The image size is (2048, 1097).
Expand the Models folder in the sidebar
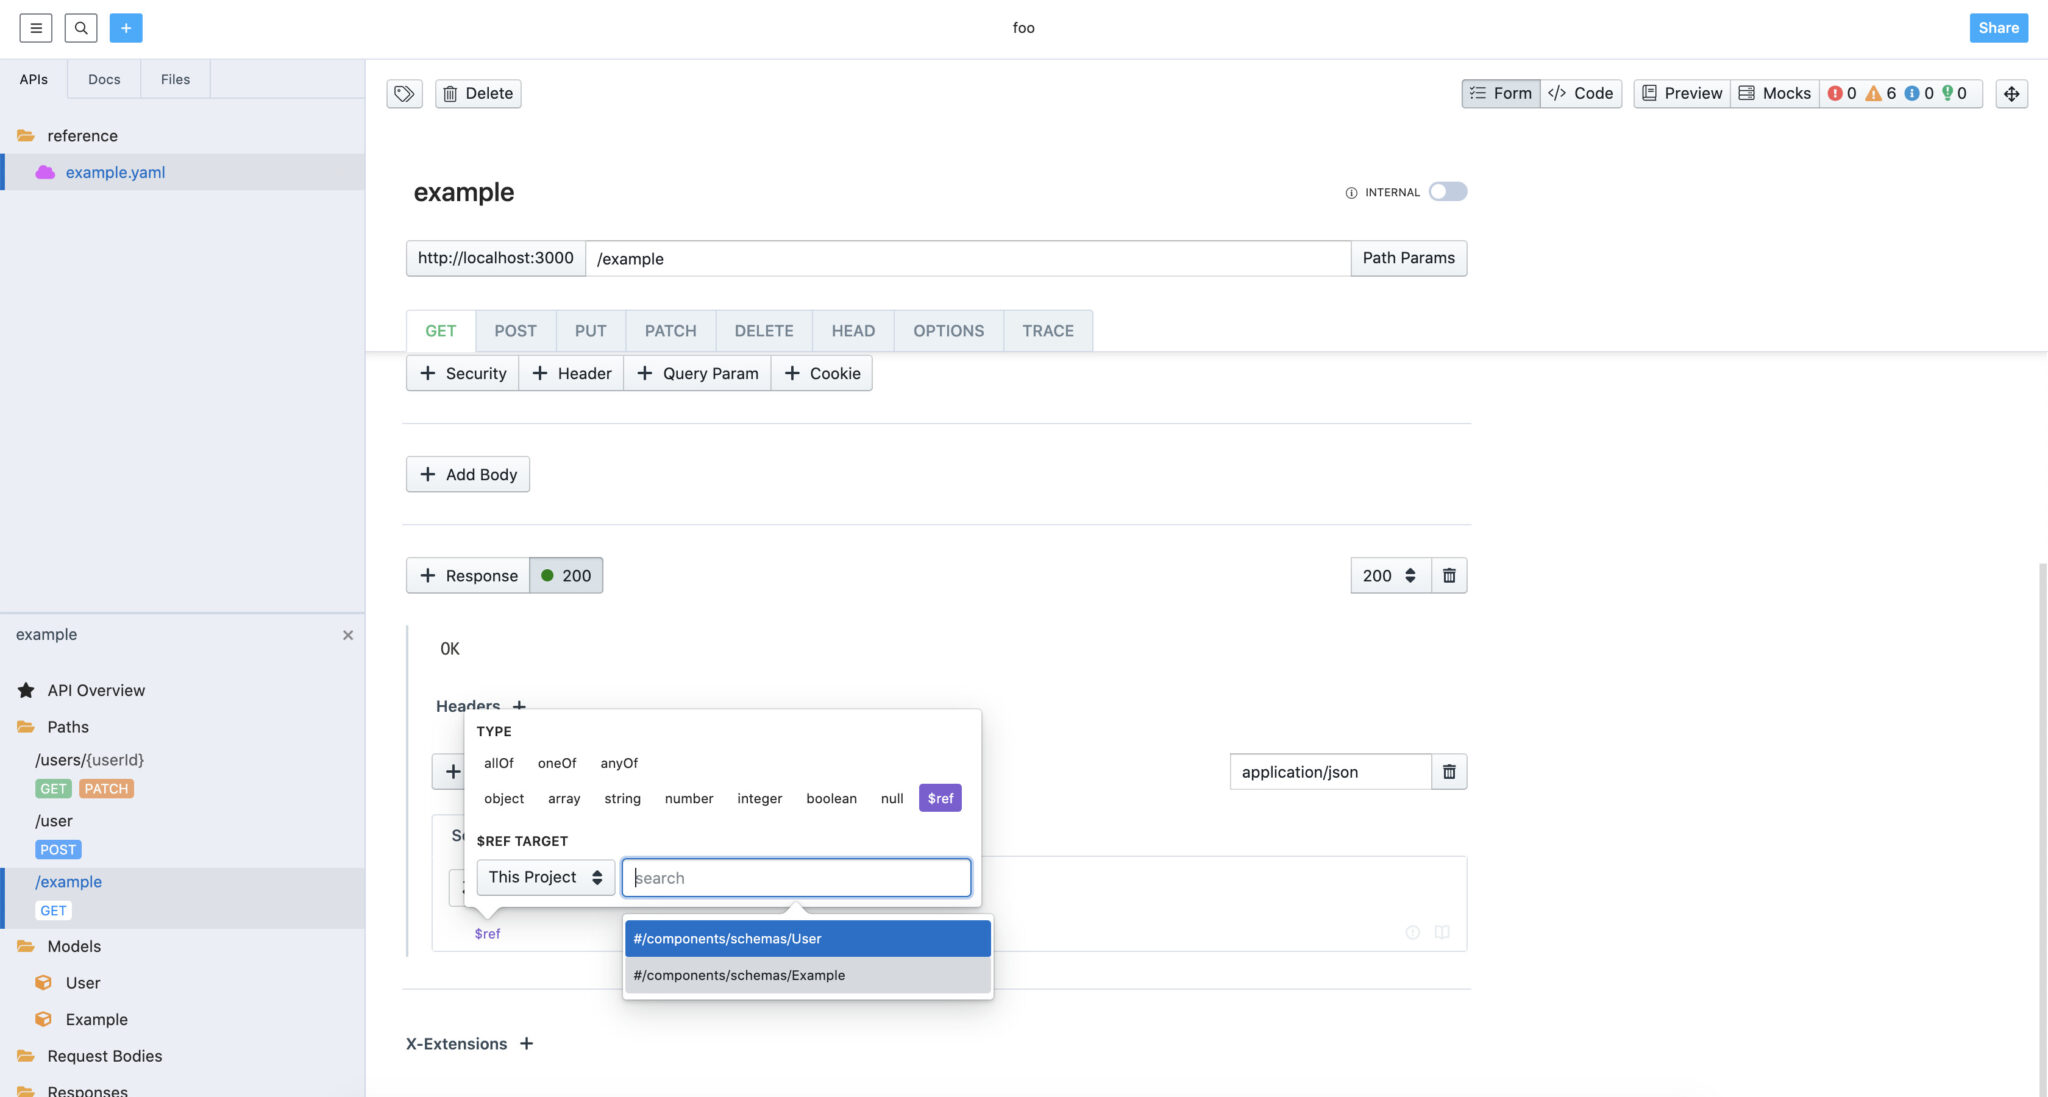74,945
